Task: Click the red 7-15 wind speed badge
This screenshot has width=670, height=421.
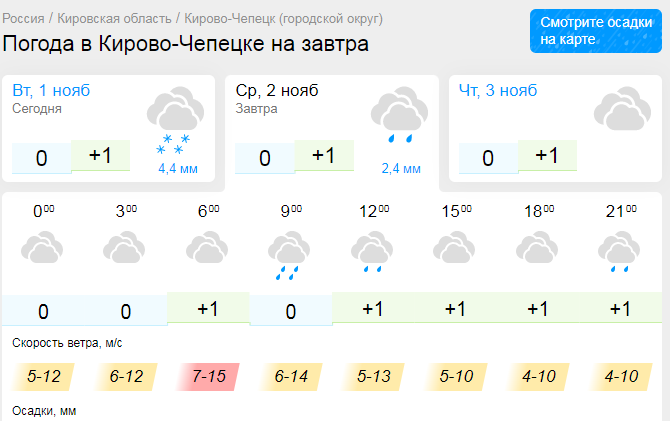Action: coord(208,377)
